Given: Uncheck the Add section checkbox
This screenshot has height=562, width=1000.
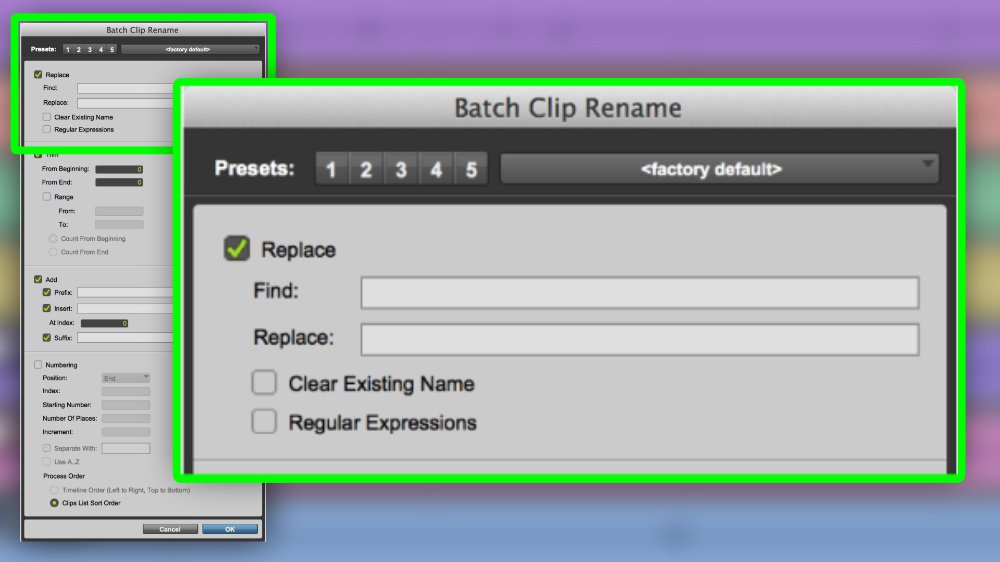Looking at the screenshot, I should coord(38,279).
